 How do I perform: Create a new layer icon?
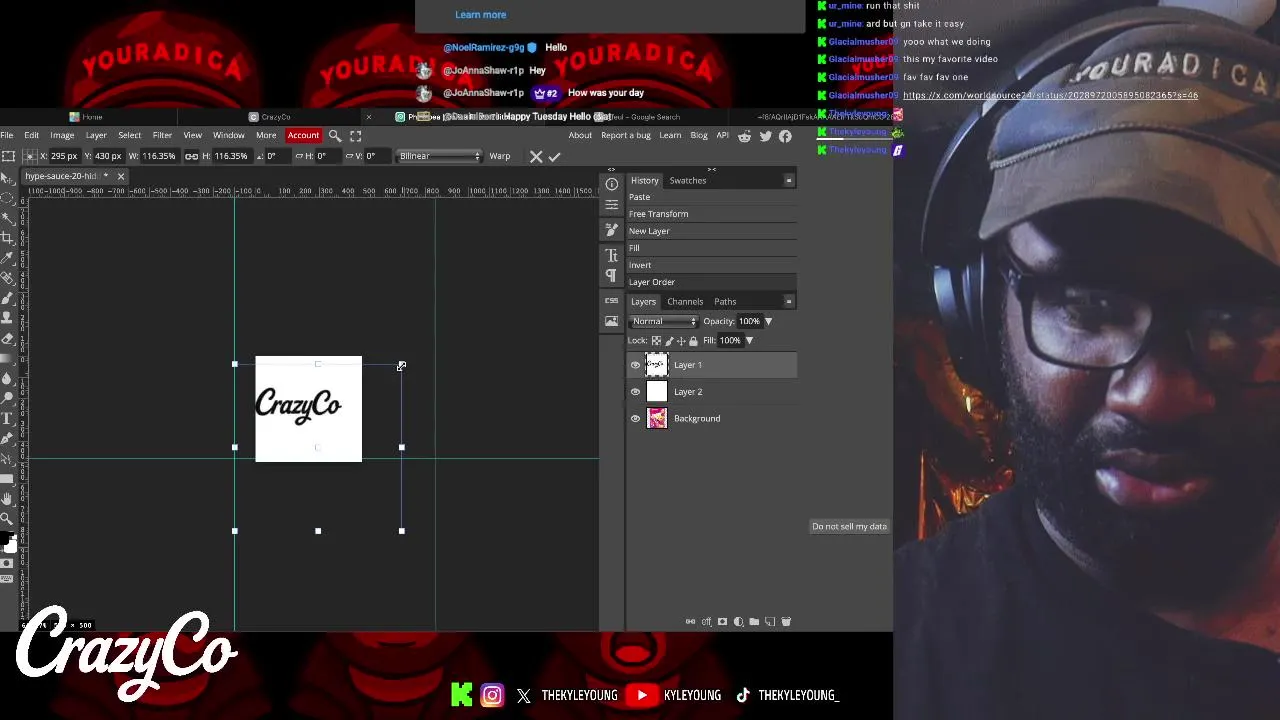[770, 622]
